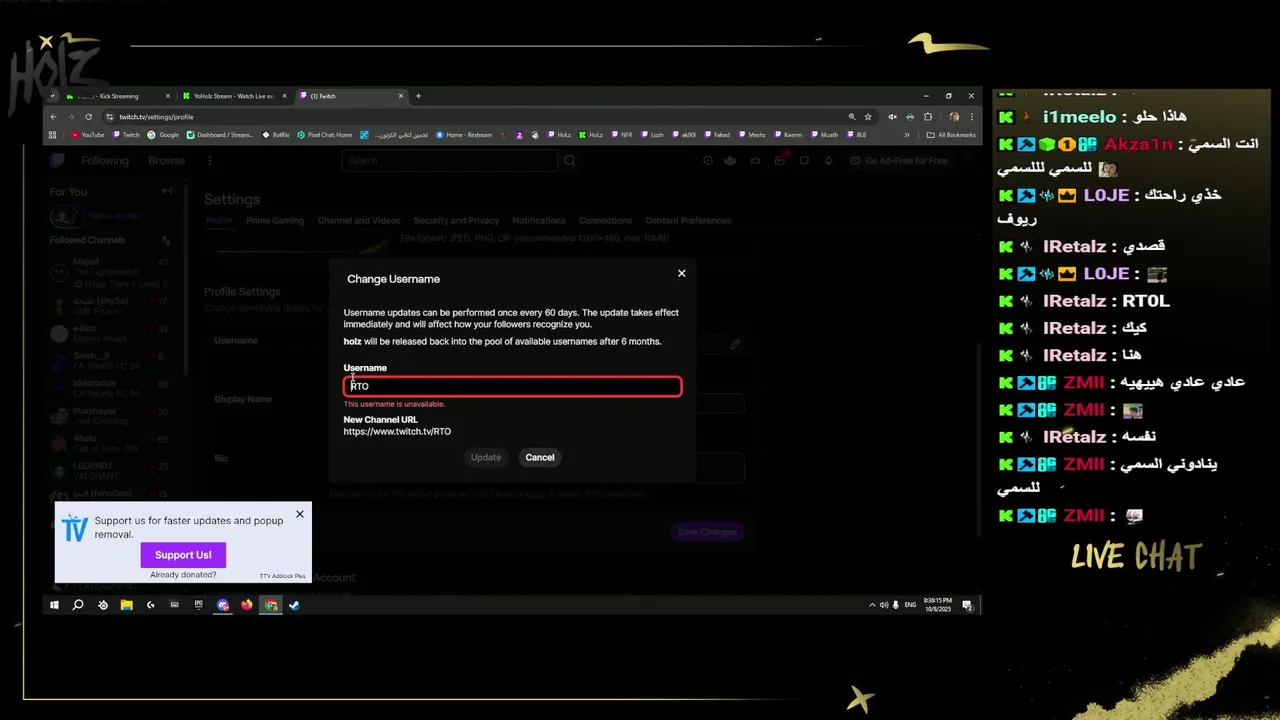Open the Muath bookmark
The width and height of the screenshot is (1280, 720).
click(x=824, y=135)
